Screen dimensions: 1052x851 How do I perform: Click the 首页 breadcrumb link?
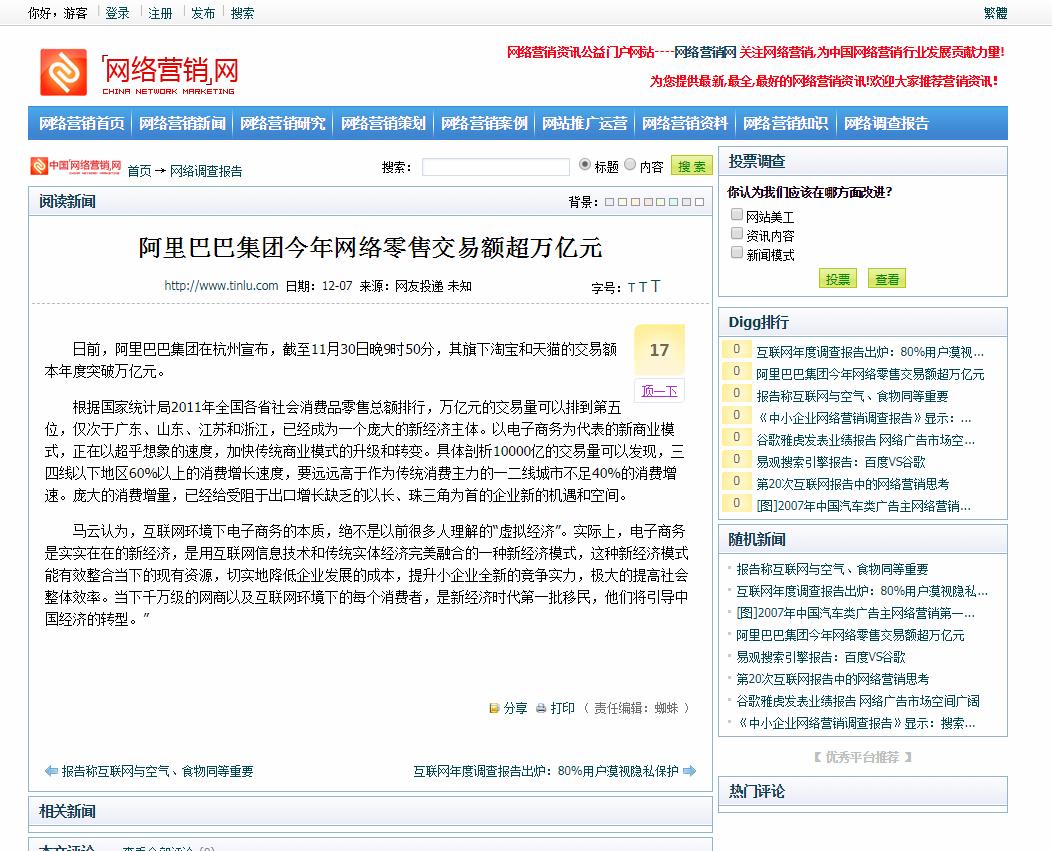[140, 171]
